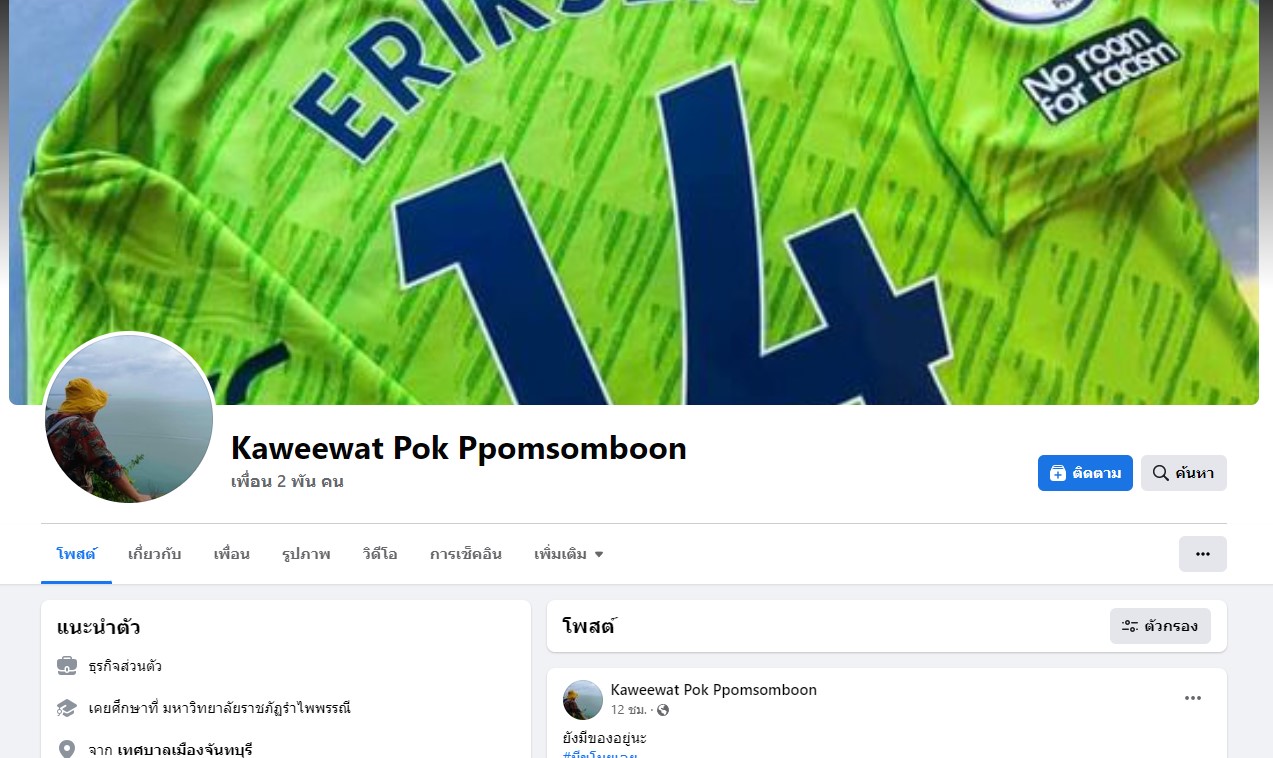
Task: Open the three-dots profile options menu
Action: point(1202,554)
